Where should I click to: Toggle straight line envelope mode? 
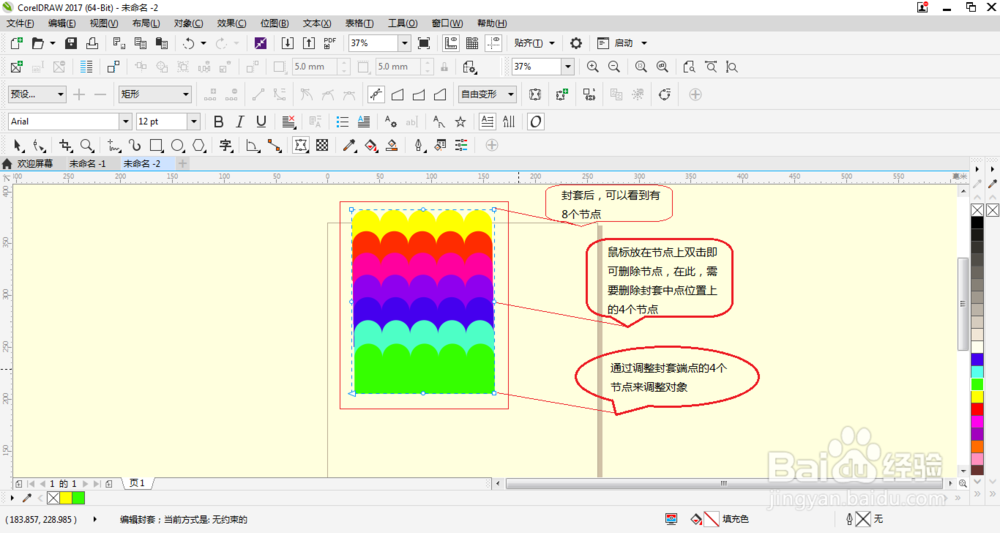point(397,94)
